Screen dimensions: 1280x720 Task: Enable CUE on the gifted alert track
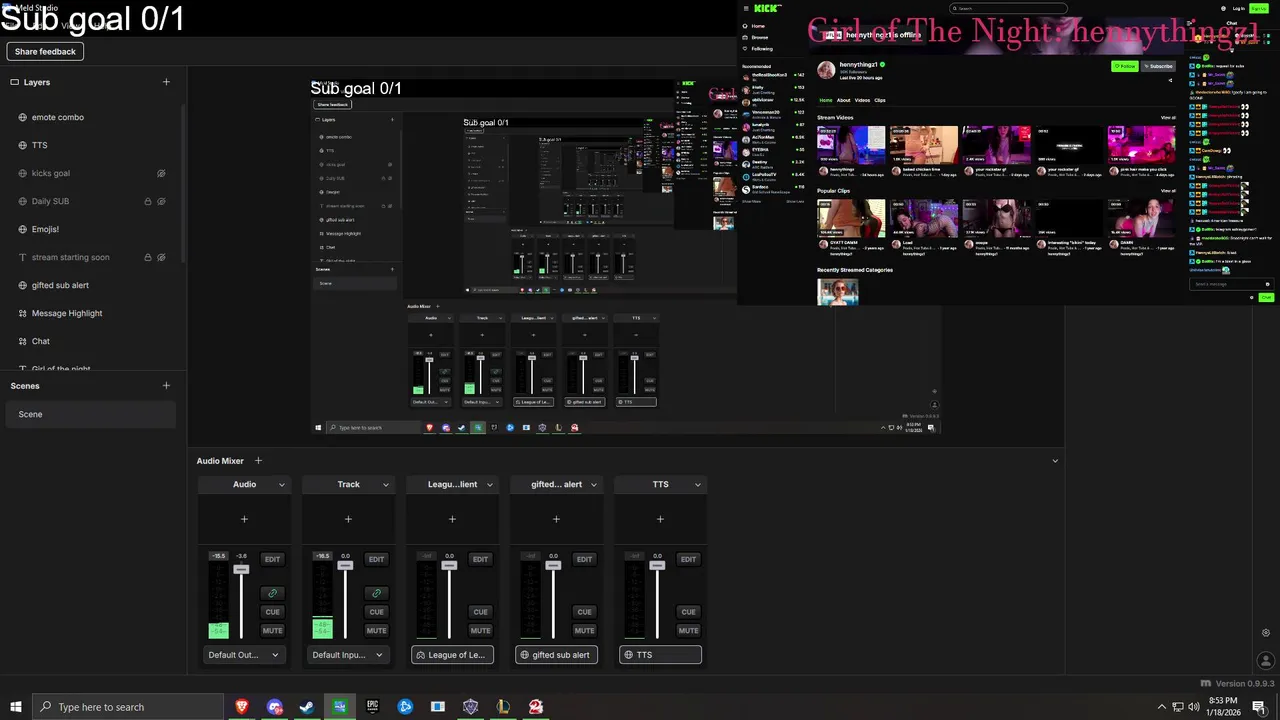[584, 611]
